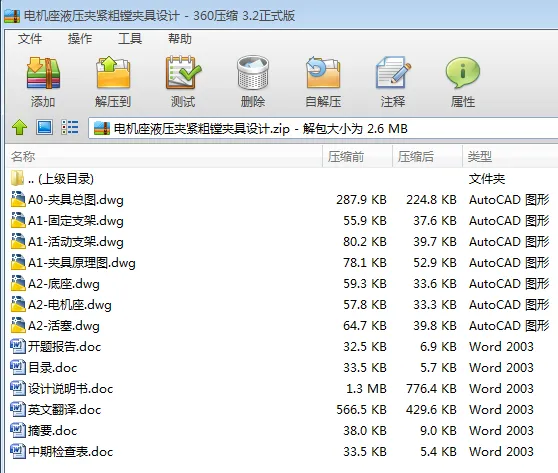
Task: Open the 工具 (Tools) menu
Action: click(x=130, y=38)
